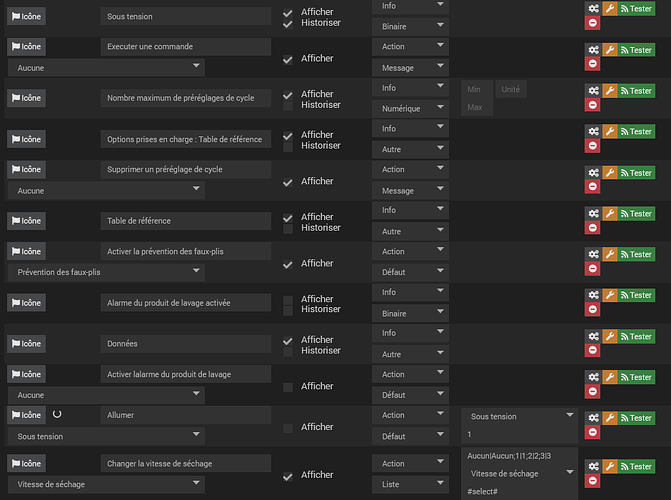Click red minus for Supprimer un préréglage
671x500 pixels.
tap(593, 188)
